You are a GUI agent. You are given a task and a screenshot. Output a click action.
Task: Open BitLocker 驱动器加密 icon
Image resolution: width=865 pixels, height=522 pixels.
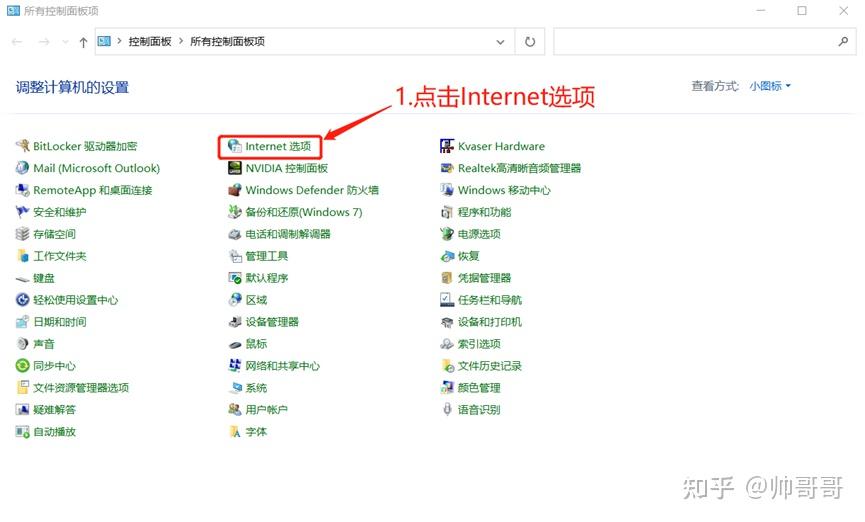[22, 146]
